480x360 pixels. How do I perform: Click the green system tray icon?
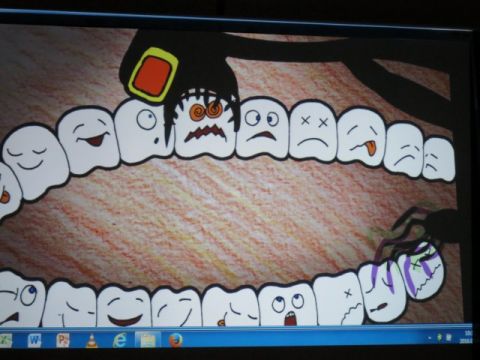coord(440,338)
